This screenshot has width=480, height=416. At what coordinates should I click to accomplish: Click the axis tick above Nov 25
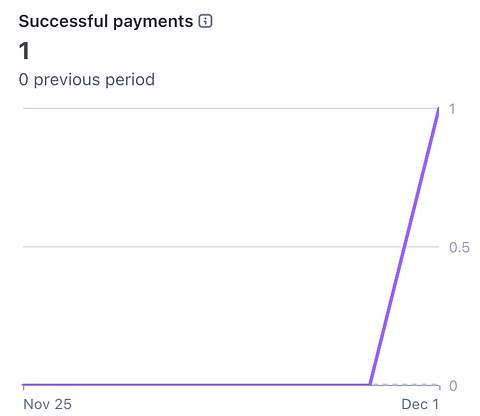click(23, 387)
